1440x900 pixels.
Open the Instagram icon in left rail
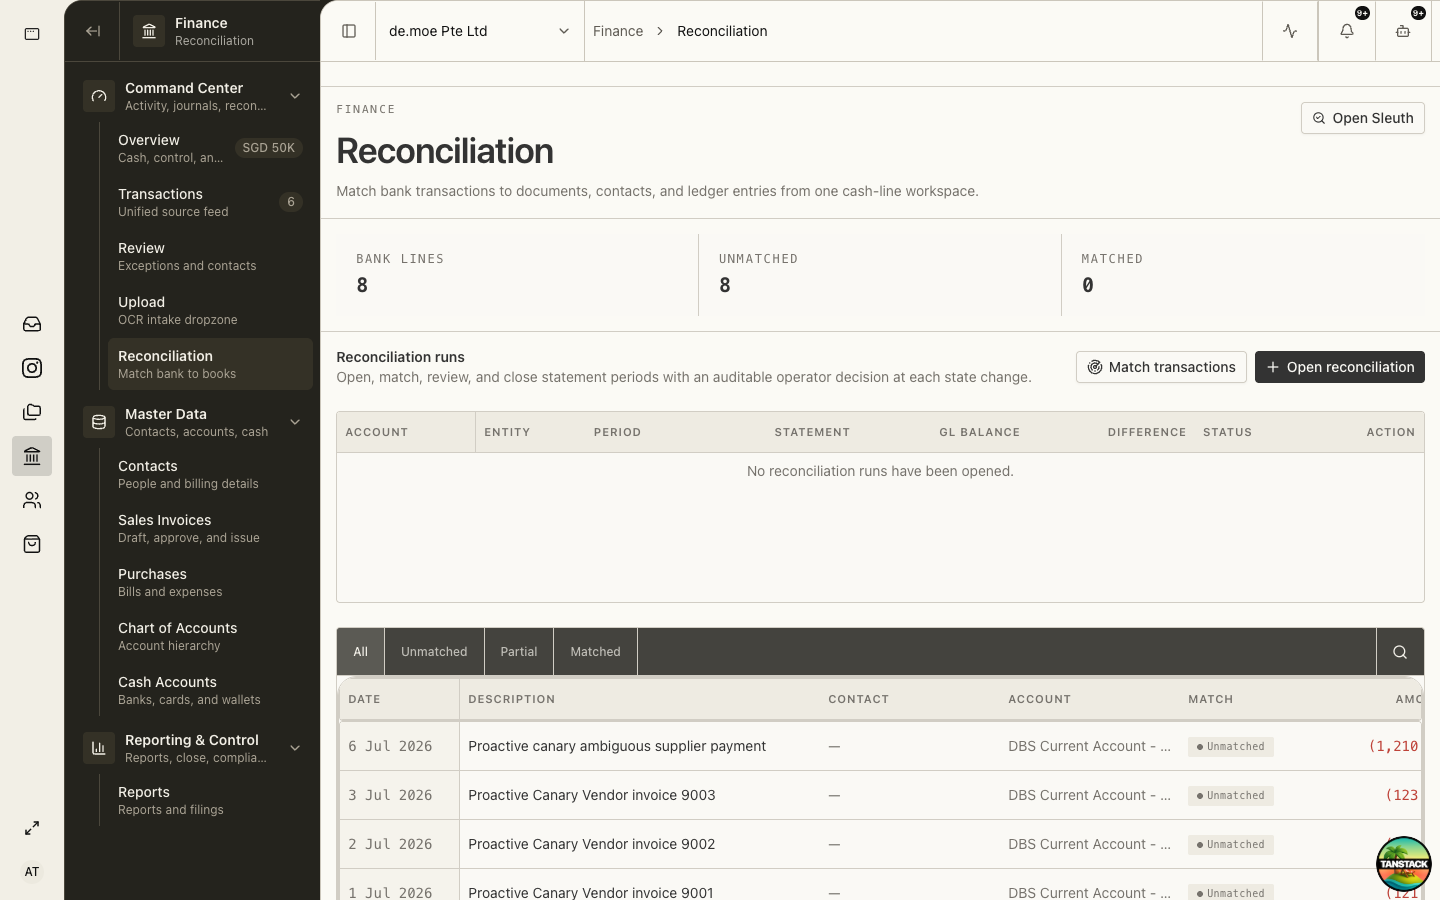(32, 368)
